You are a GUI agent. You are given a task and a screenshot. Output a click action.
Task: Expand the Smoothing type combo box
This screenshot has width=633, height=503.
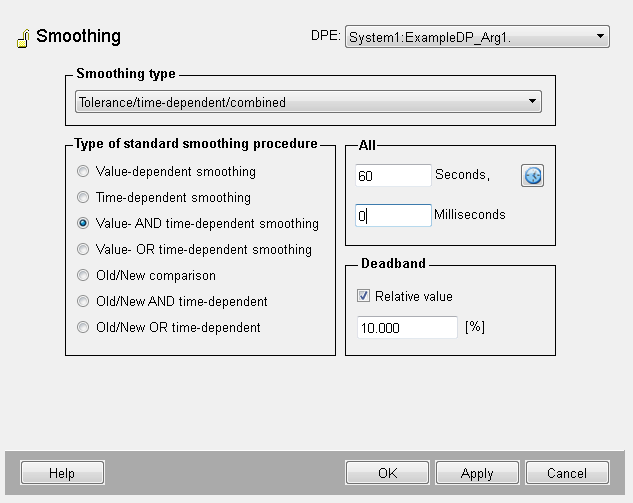pos(308,102)
